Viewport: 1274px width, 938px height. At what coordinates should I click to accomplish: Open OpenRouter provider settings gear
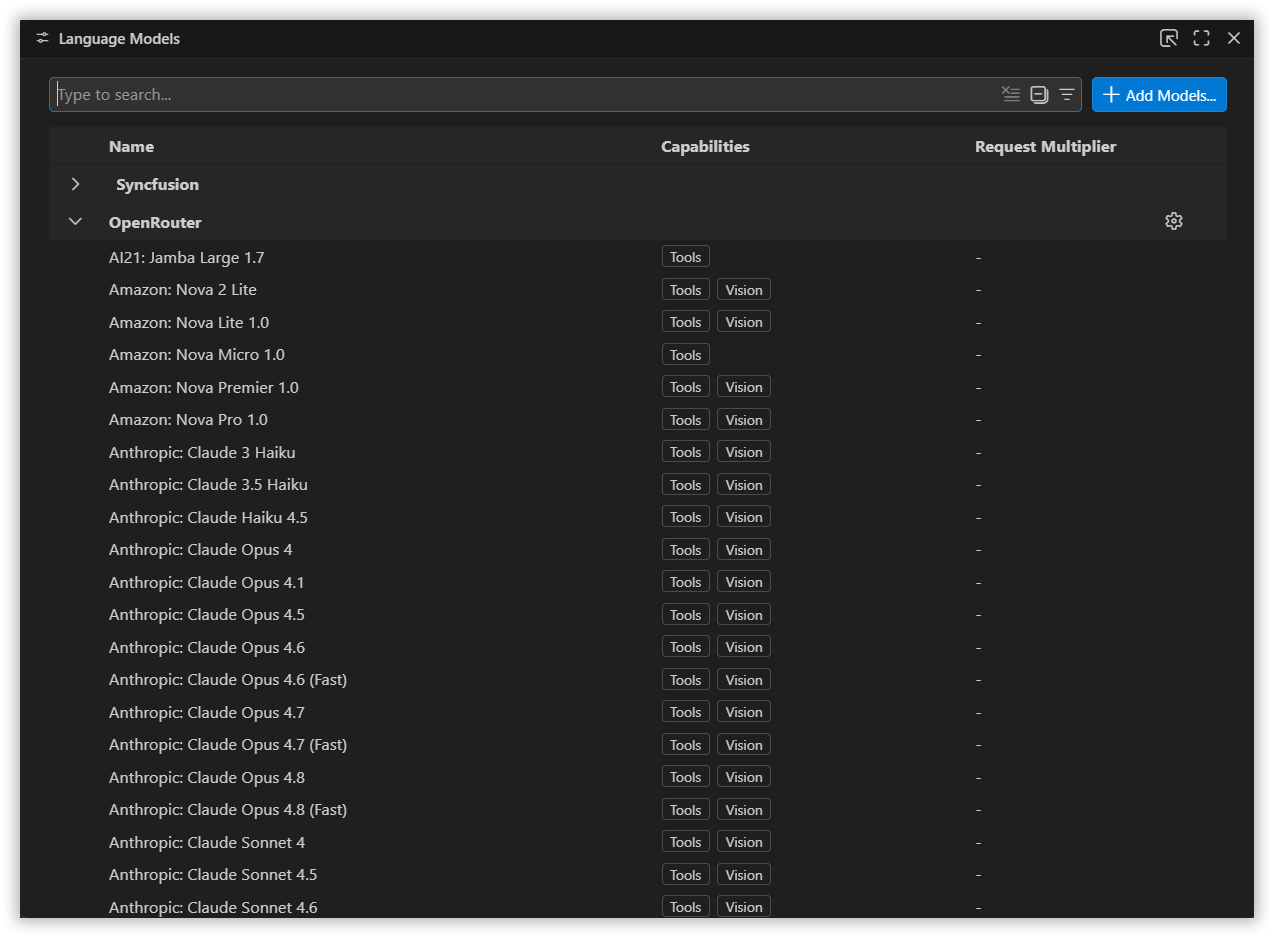(x=1174, y=221)
